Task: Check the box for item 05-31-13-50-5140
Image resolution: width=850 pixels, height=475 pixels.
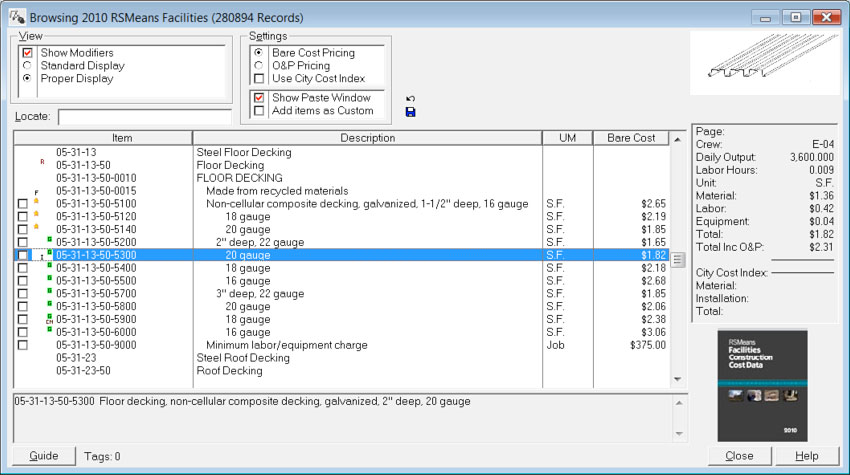Action: (22, 229)
